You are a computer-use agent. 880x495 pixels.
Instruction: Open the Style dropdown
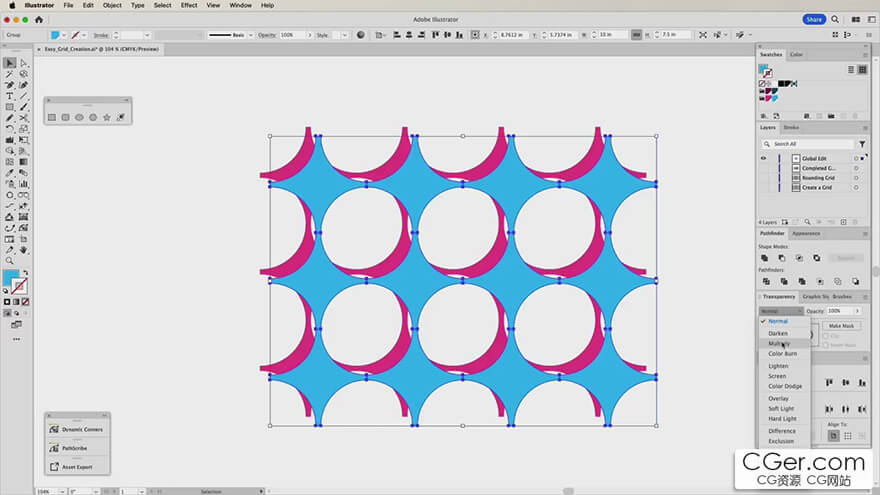pyautogui.click(x=345, y=35)
